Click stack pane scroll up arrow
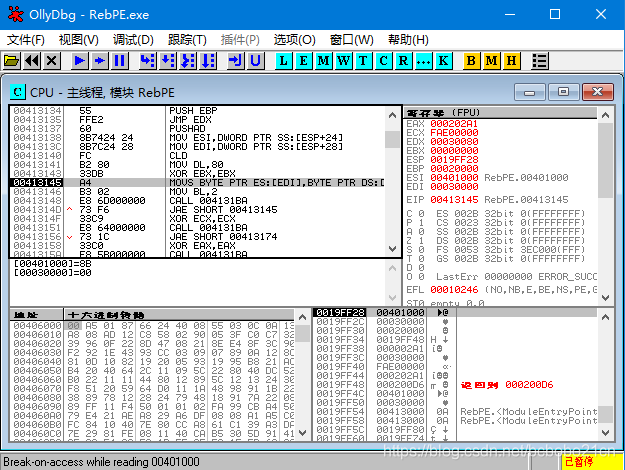625x470 pixels. click(x=605, y=317)
